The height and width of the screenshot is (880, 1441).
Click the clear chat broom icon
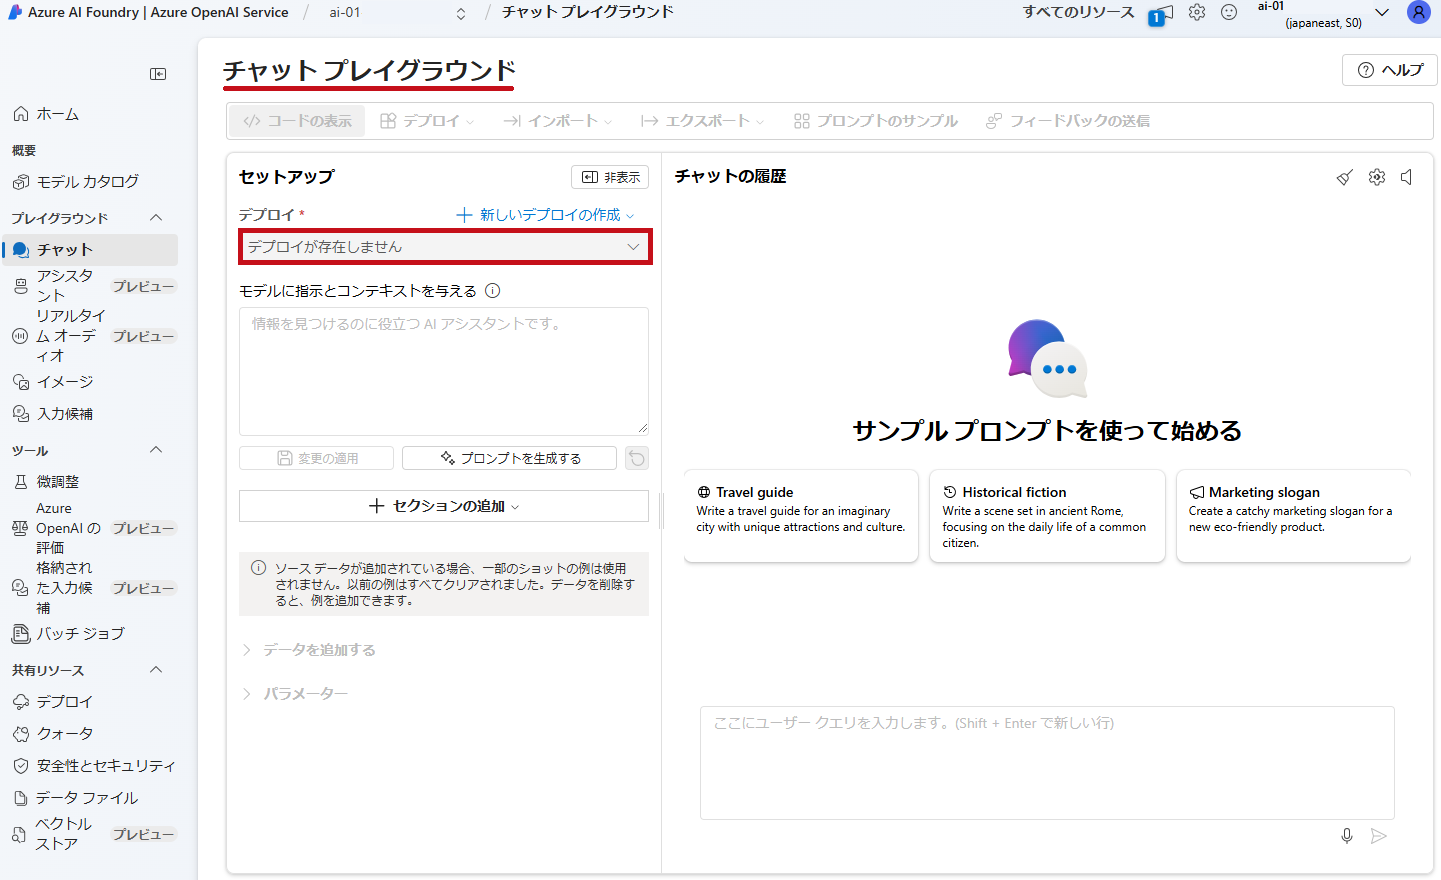tap(1345, 177)
